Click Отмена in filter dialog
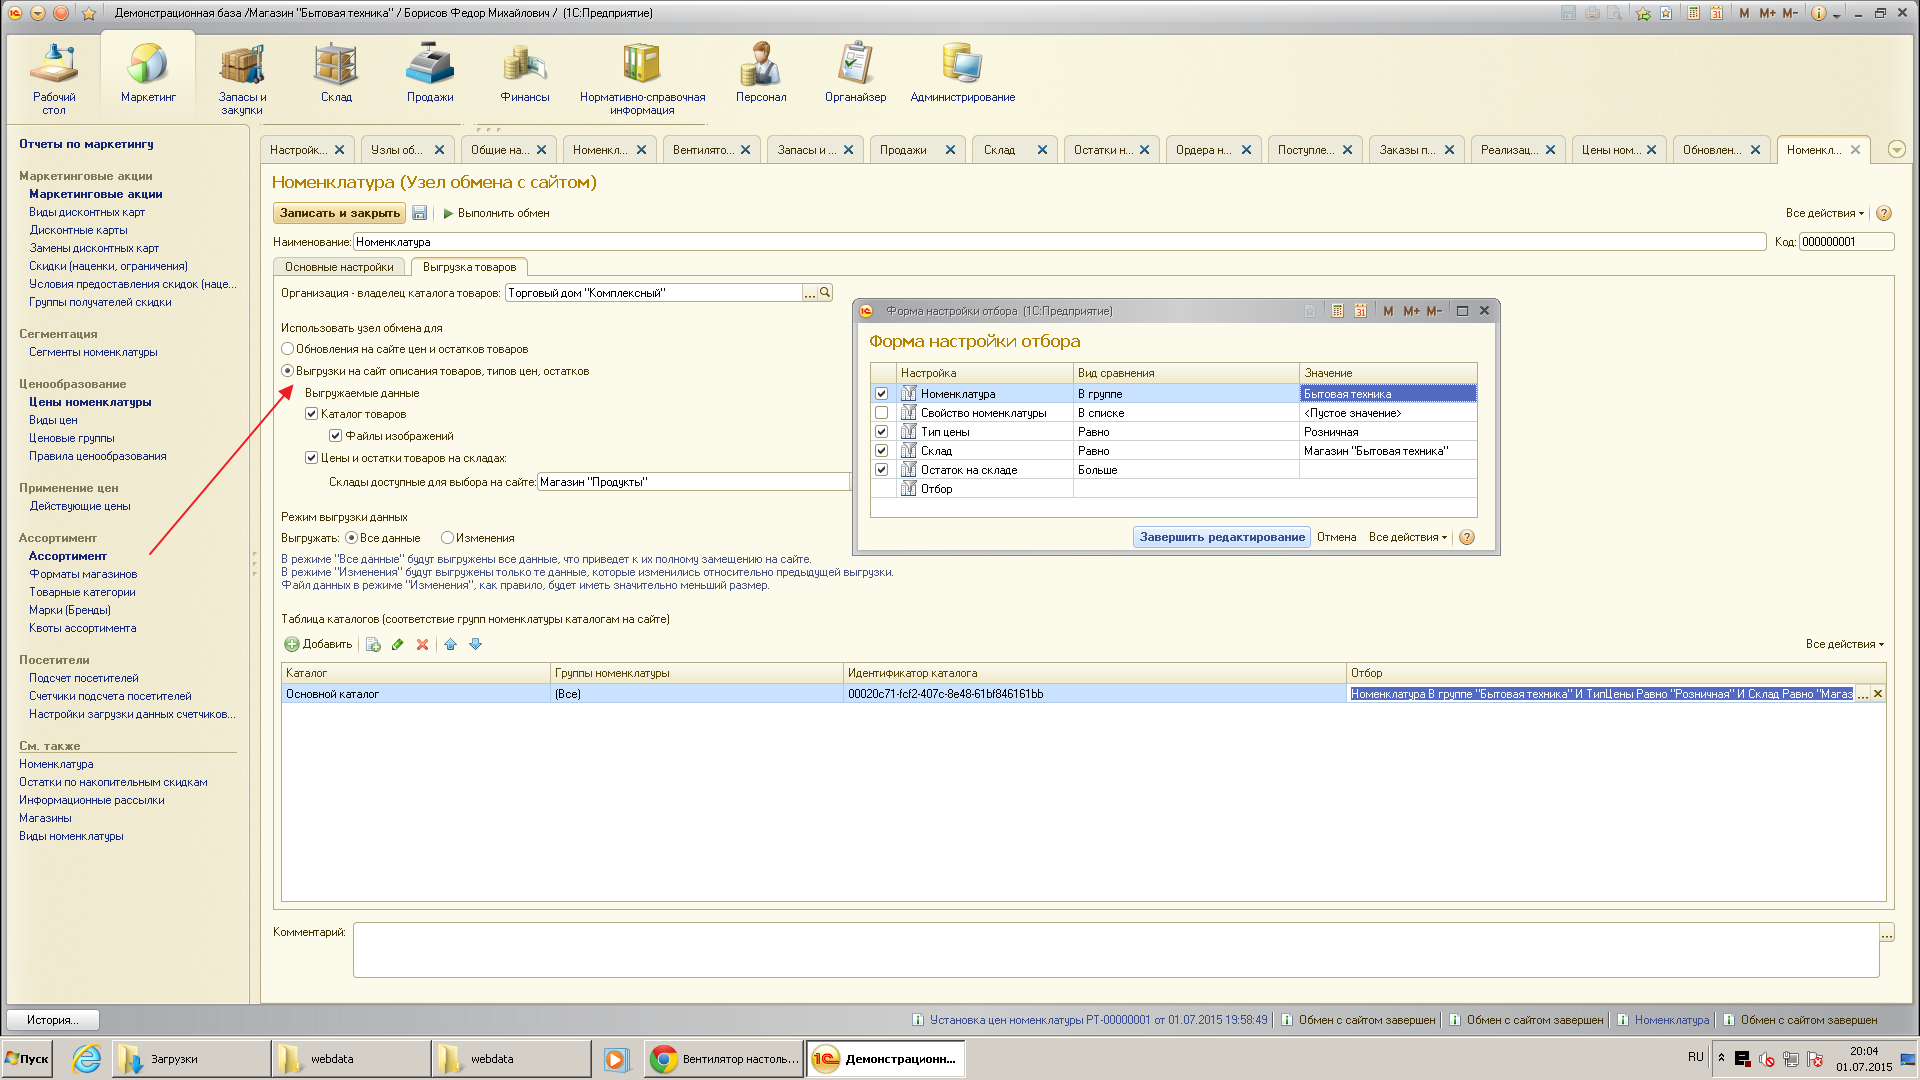Image resolution: width=1920 pixels, height=1080 pixels. 1336,537
